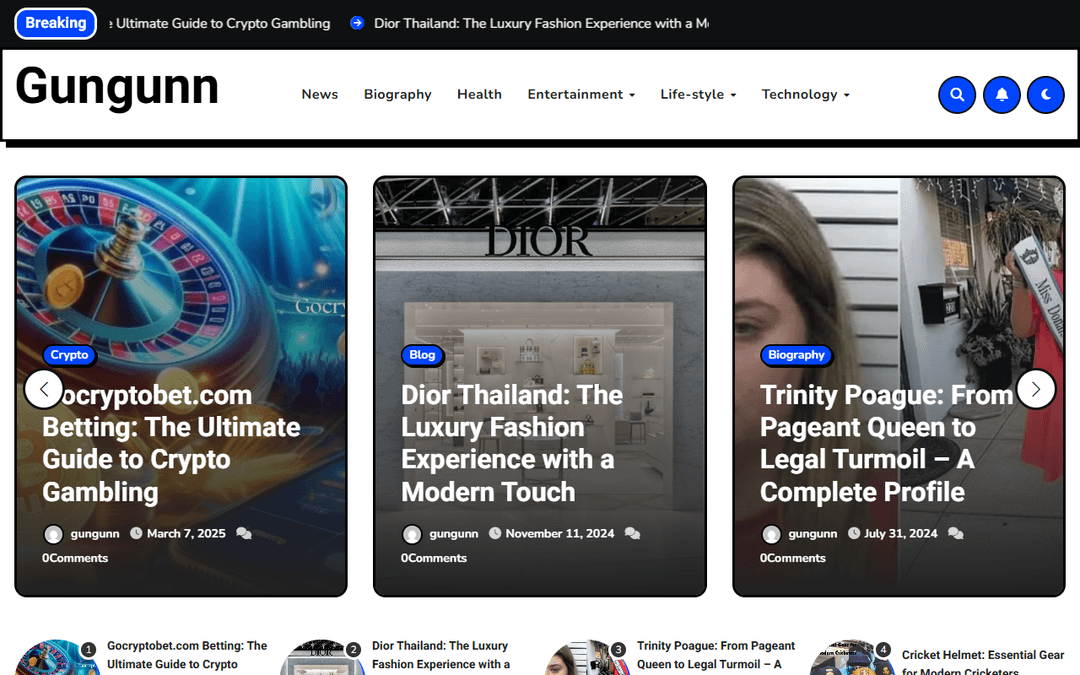Open the Crypto category badge

(70, 355)
